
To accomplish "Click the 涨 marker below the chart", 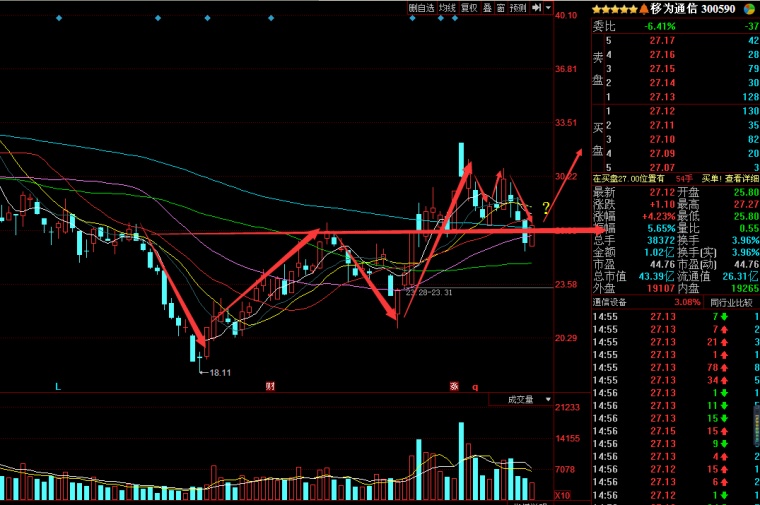I will pyautogui.click(x=453, y=387).
